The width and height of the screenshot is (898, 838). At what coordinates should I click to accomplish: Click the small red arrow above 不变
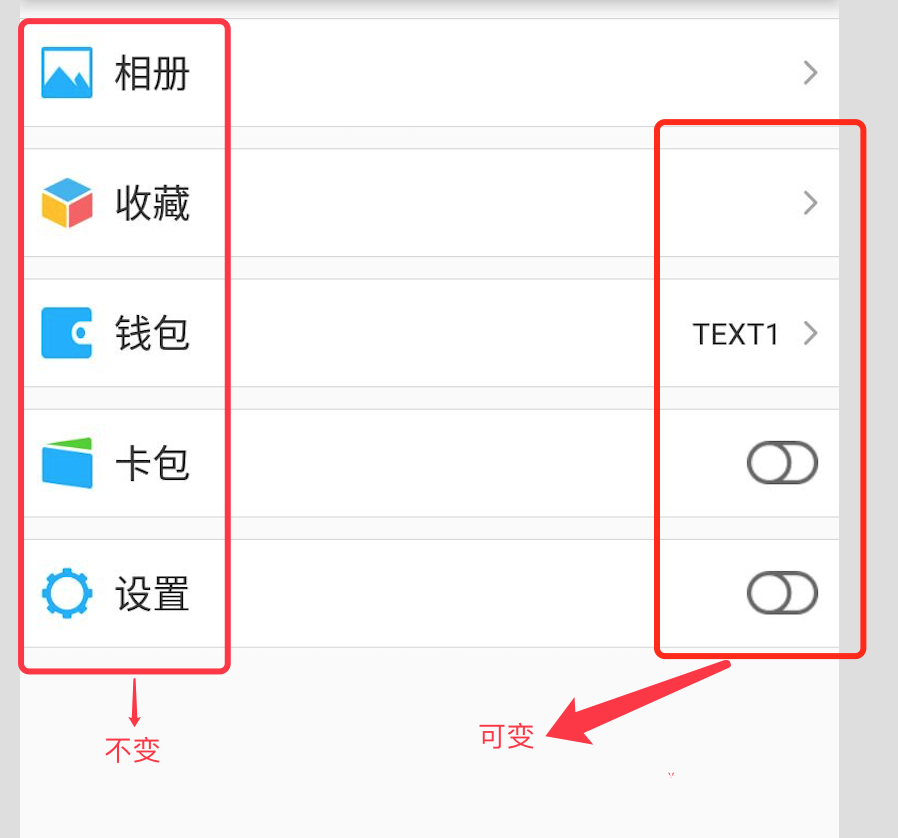point(135,702)
